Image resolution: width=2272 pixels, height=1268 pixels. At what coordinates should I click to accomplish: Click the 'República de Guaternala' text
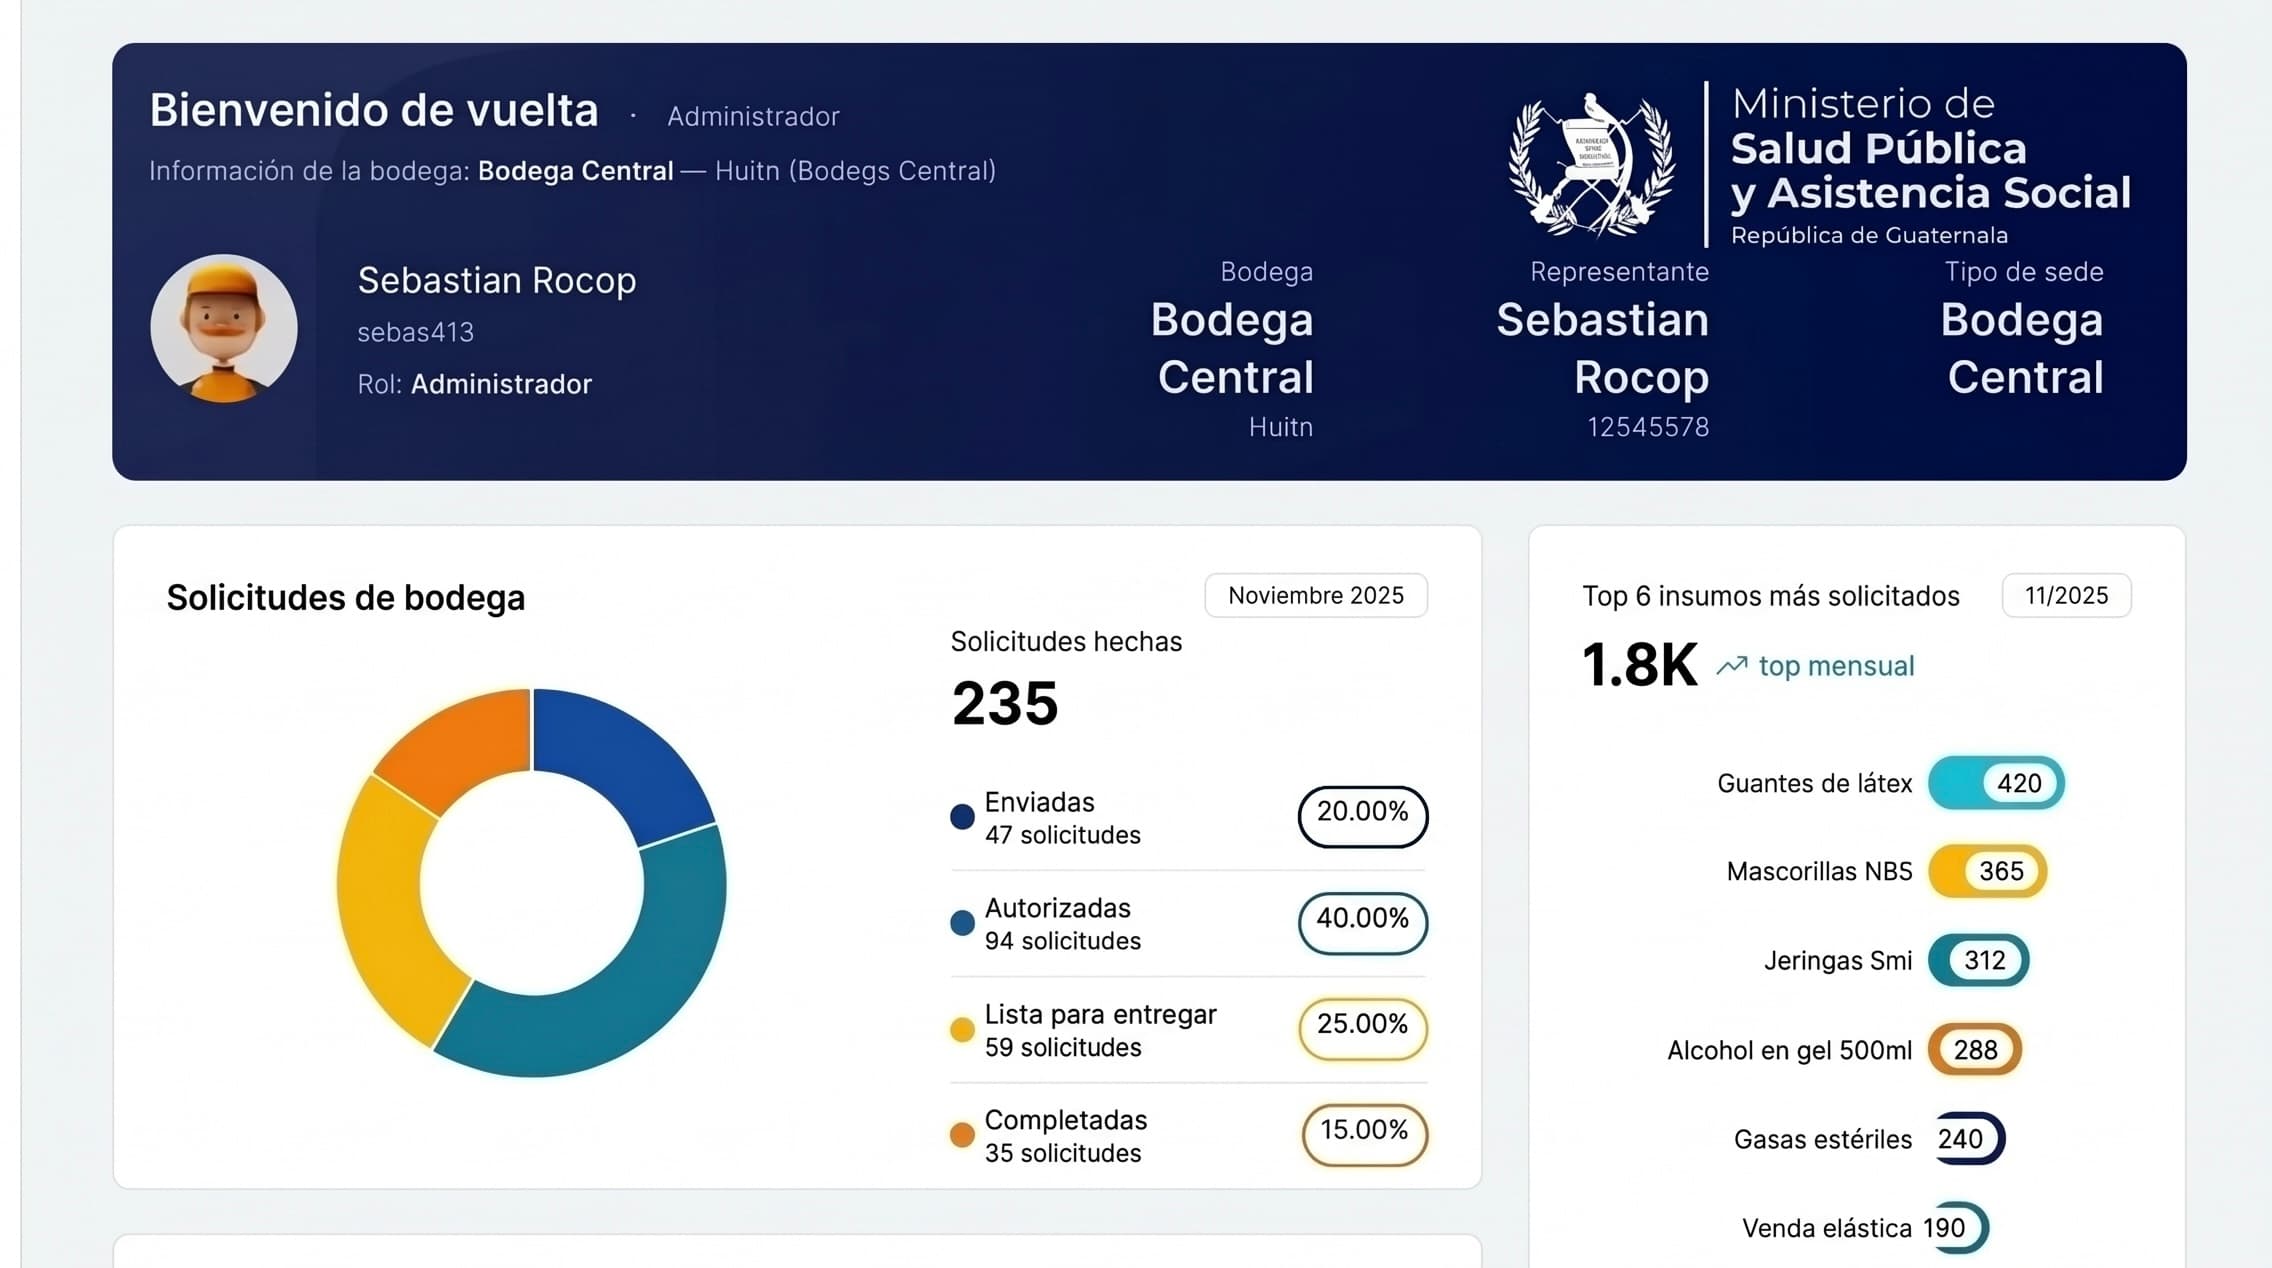point(1869,236)
